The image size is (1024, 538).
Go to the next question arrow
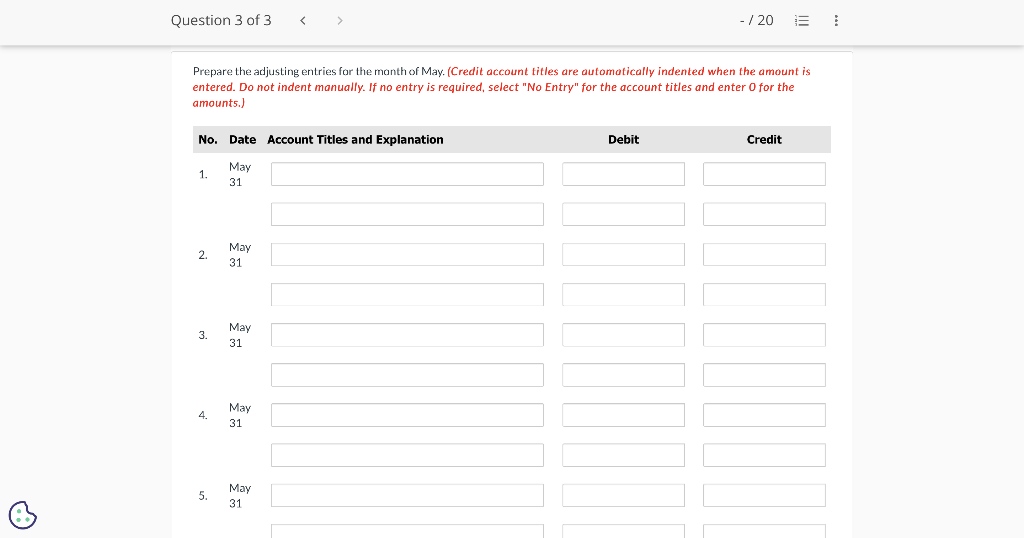(340, 20)
